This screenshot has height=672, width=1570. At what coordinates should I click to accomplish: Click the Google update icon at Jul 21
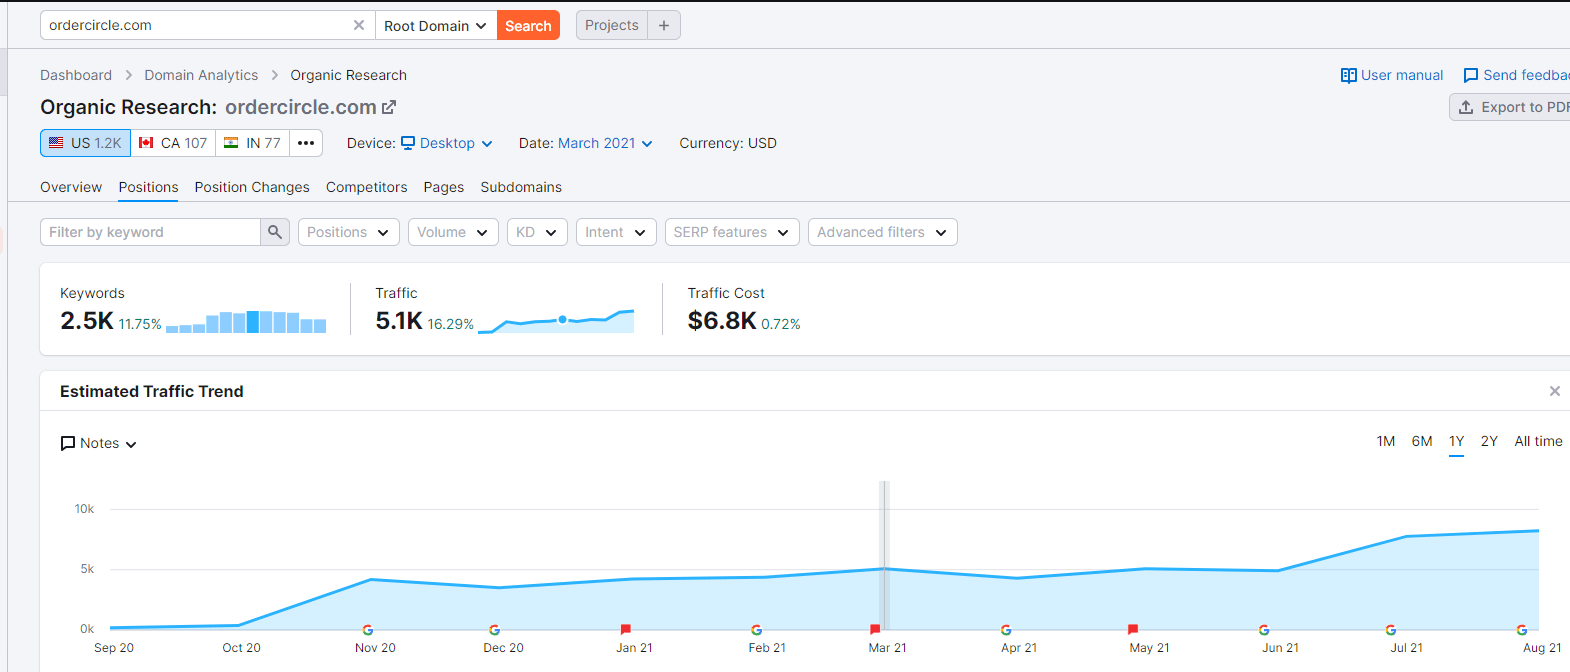(1391, 630)
